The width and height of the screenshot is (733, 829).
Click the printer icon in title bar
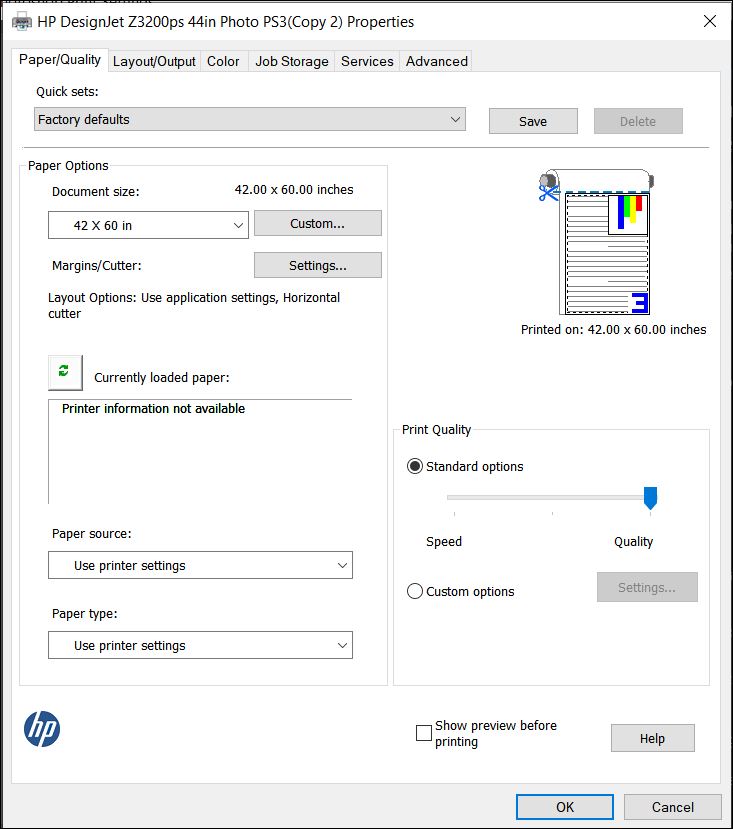pos(21,21)
